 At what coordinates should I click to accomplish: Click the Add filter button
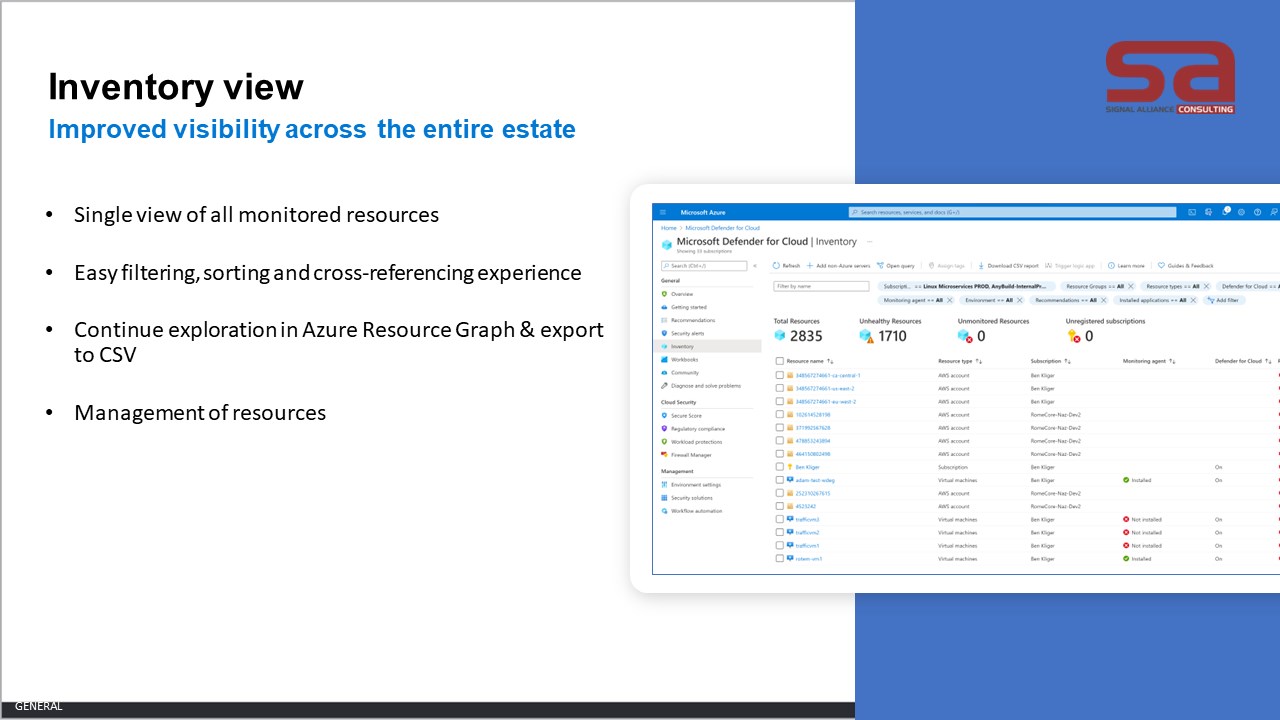click(x=1224, y=300)
